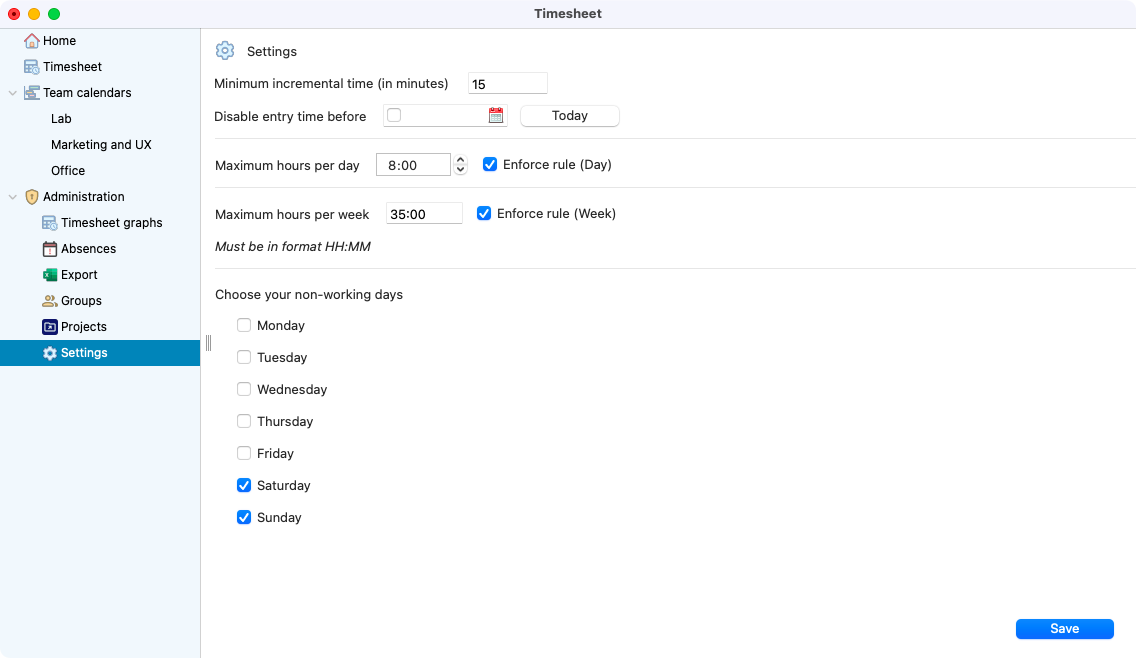The height and width of the screenshot is (658, 1136).
Task: Decrease maximum hours per day with down arrow
Action: coord(460,170)
